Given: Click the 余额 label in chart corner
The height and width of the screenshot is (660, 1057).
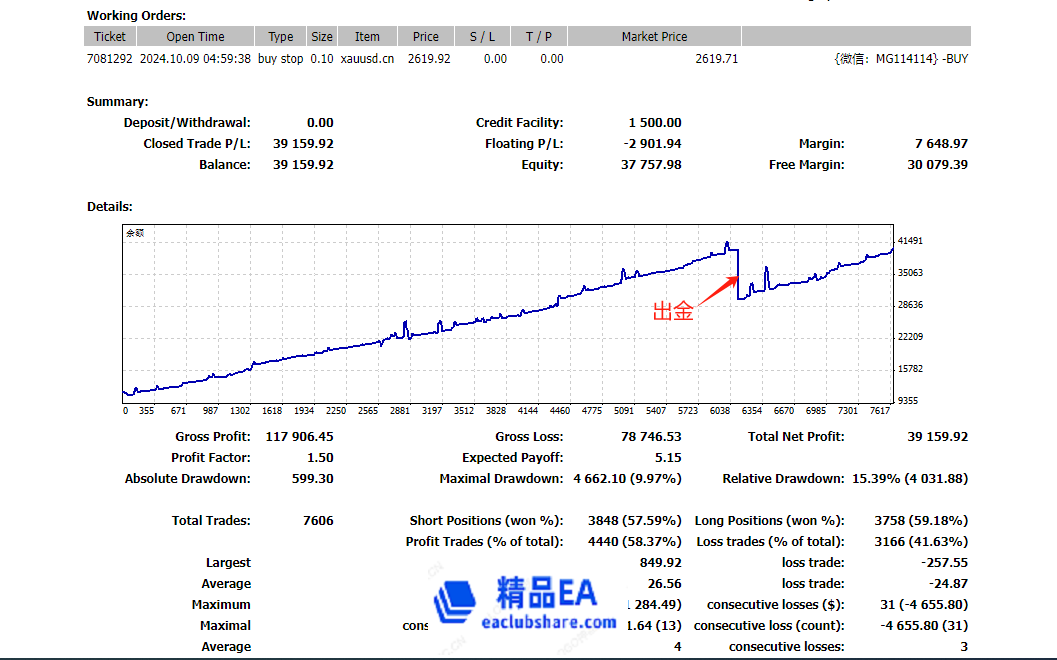Looking at the screenshot, I should click(x=135, y=233).
